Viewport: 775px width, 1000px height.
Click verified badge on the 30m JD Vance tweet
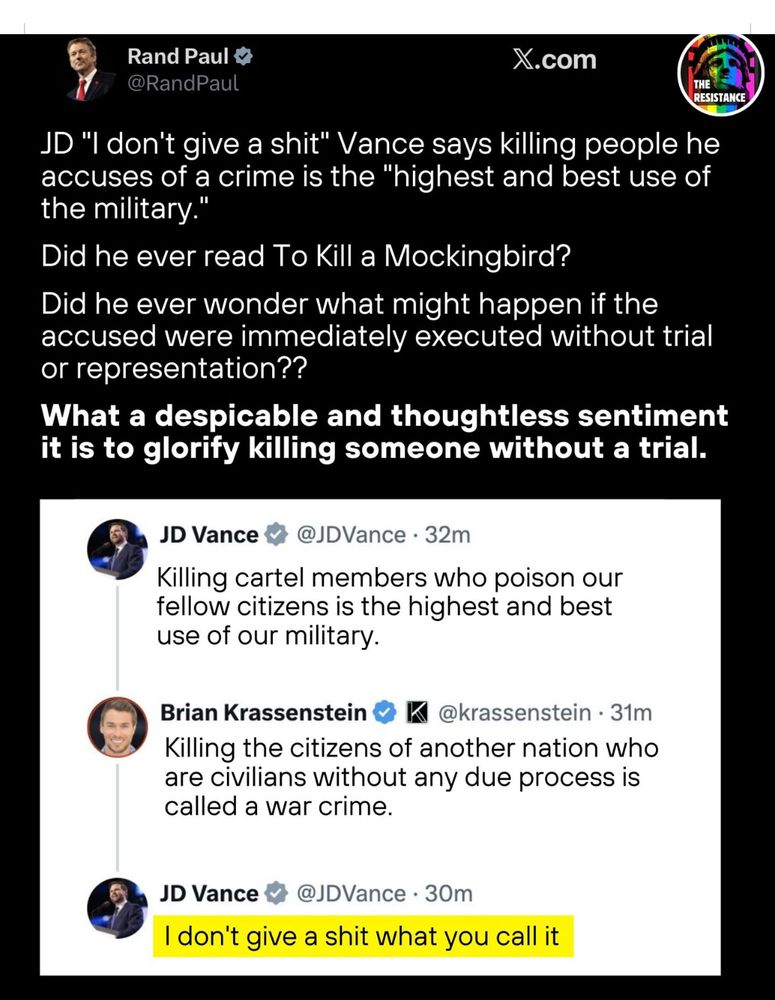pos(276,893)
